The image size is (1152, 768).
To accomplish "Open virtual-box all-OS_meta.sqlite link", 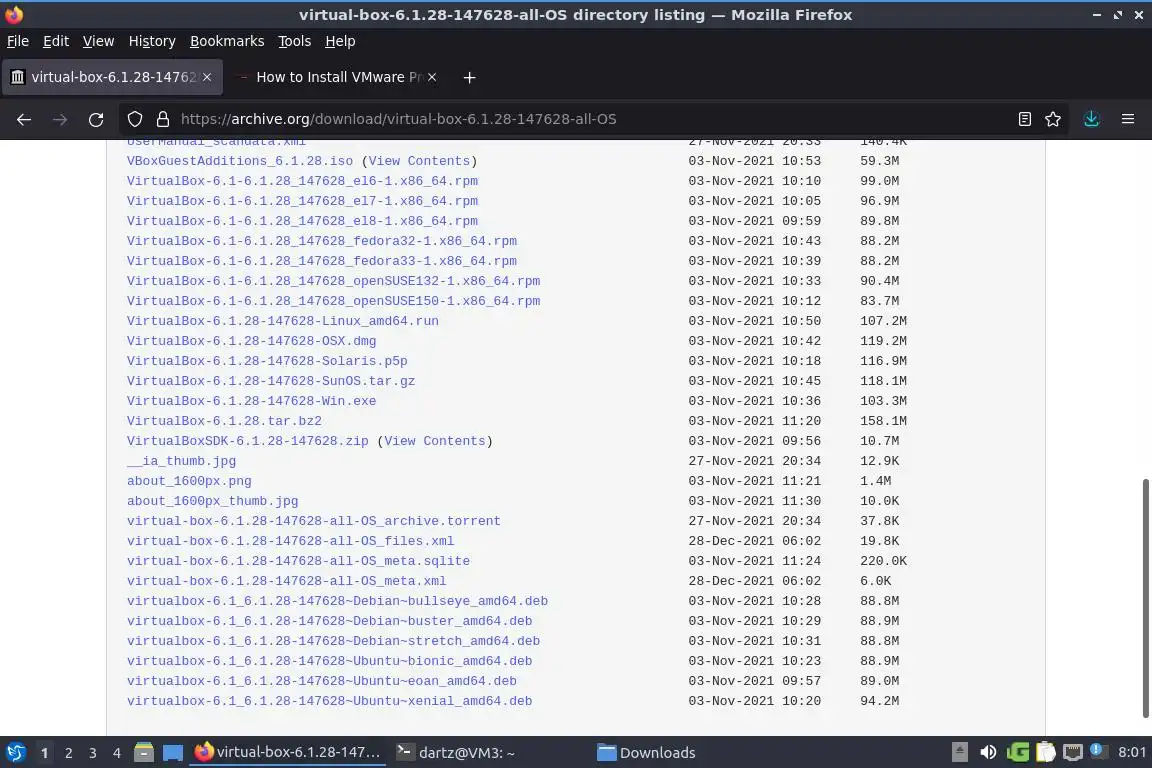I will click(298, 561).
